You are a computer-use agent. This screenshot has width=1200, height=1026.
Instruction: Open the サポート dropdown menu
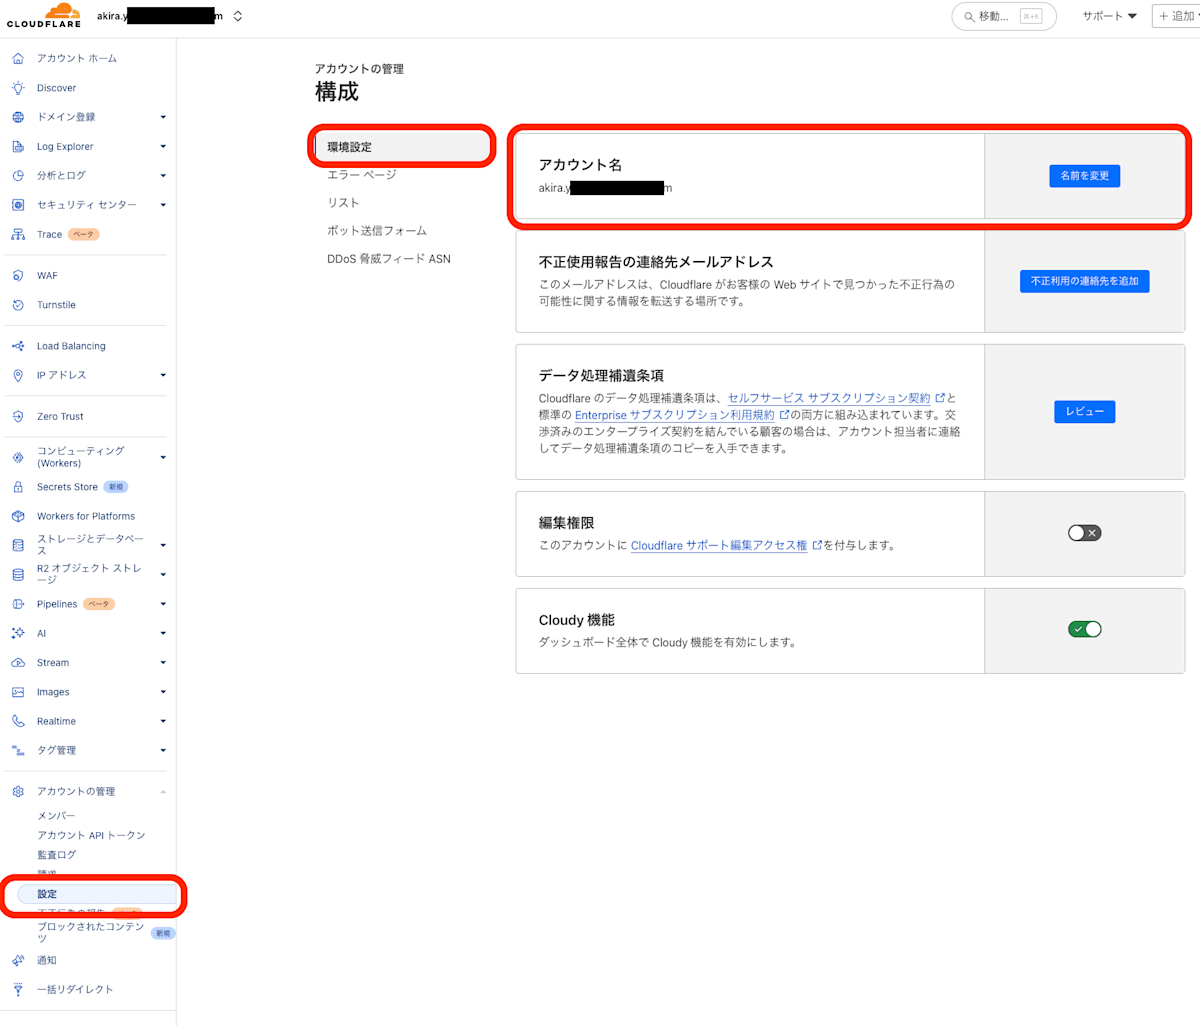(x=1109, y=16)
